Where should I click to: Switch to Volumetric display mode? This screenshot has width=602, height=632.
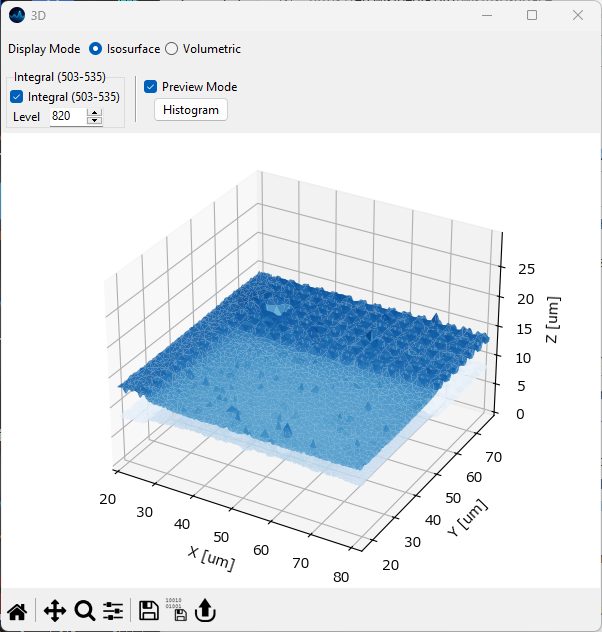click(x=172, y=49)
